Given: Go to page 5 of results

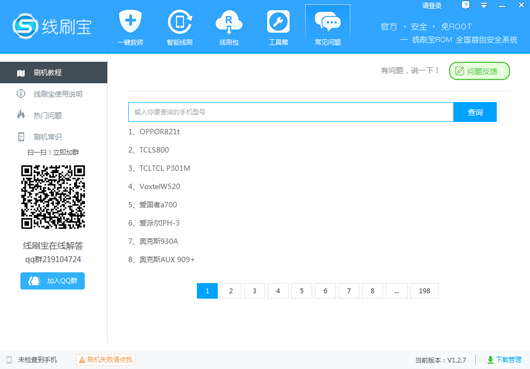Looking at the screenshot, I should click(x=302, y=291).
